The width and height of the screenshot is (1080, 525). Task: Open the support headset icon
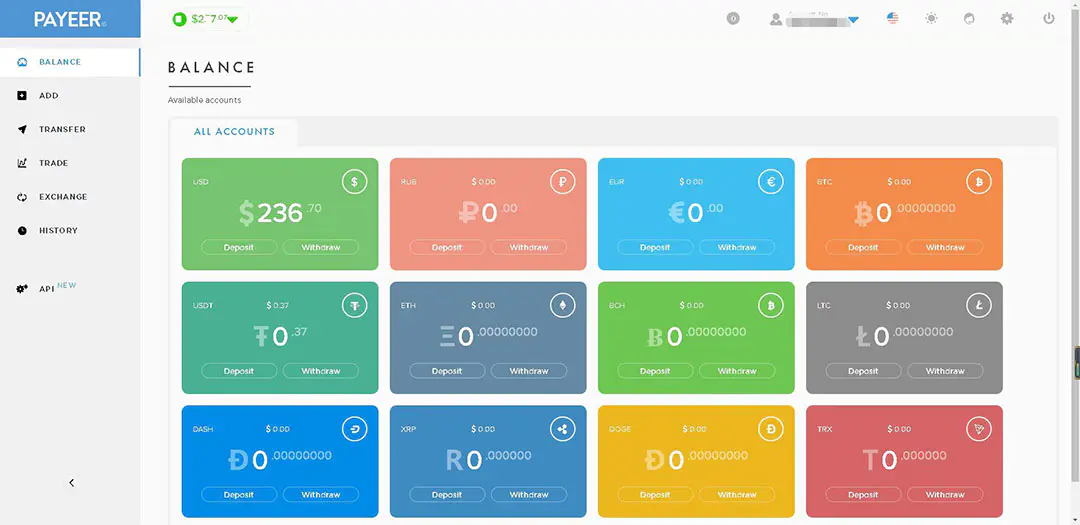click(x=969, y=18)
